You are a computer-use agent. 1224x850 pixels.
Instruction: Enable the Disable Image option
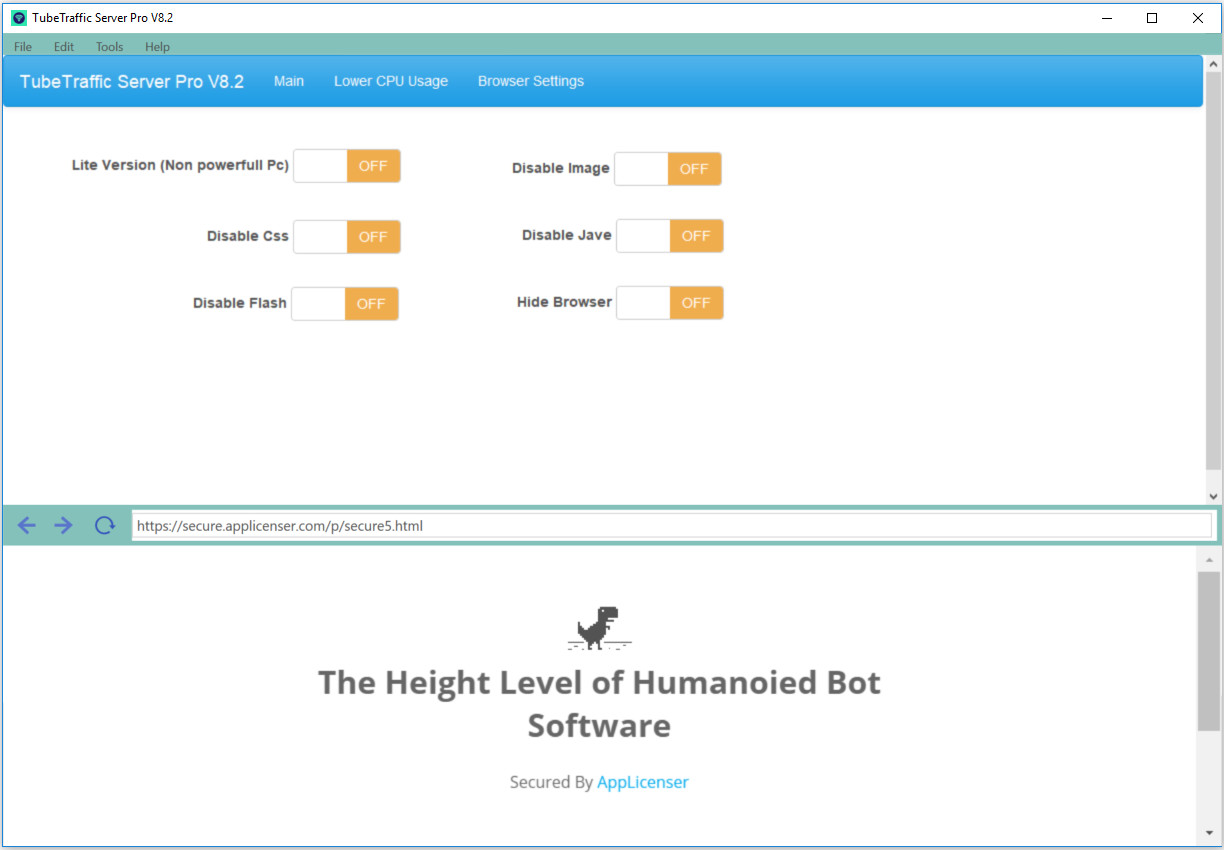(668, 168)
